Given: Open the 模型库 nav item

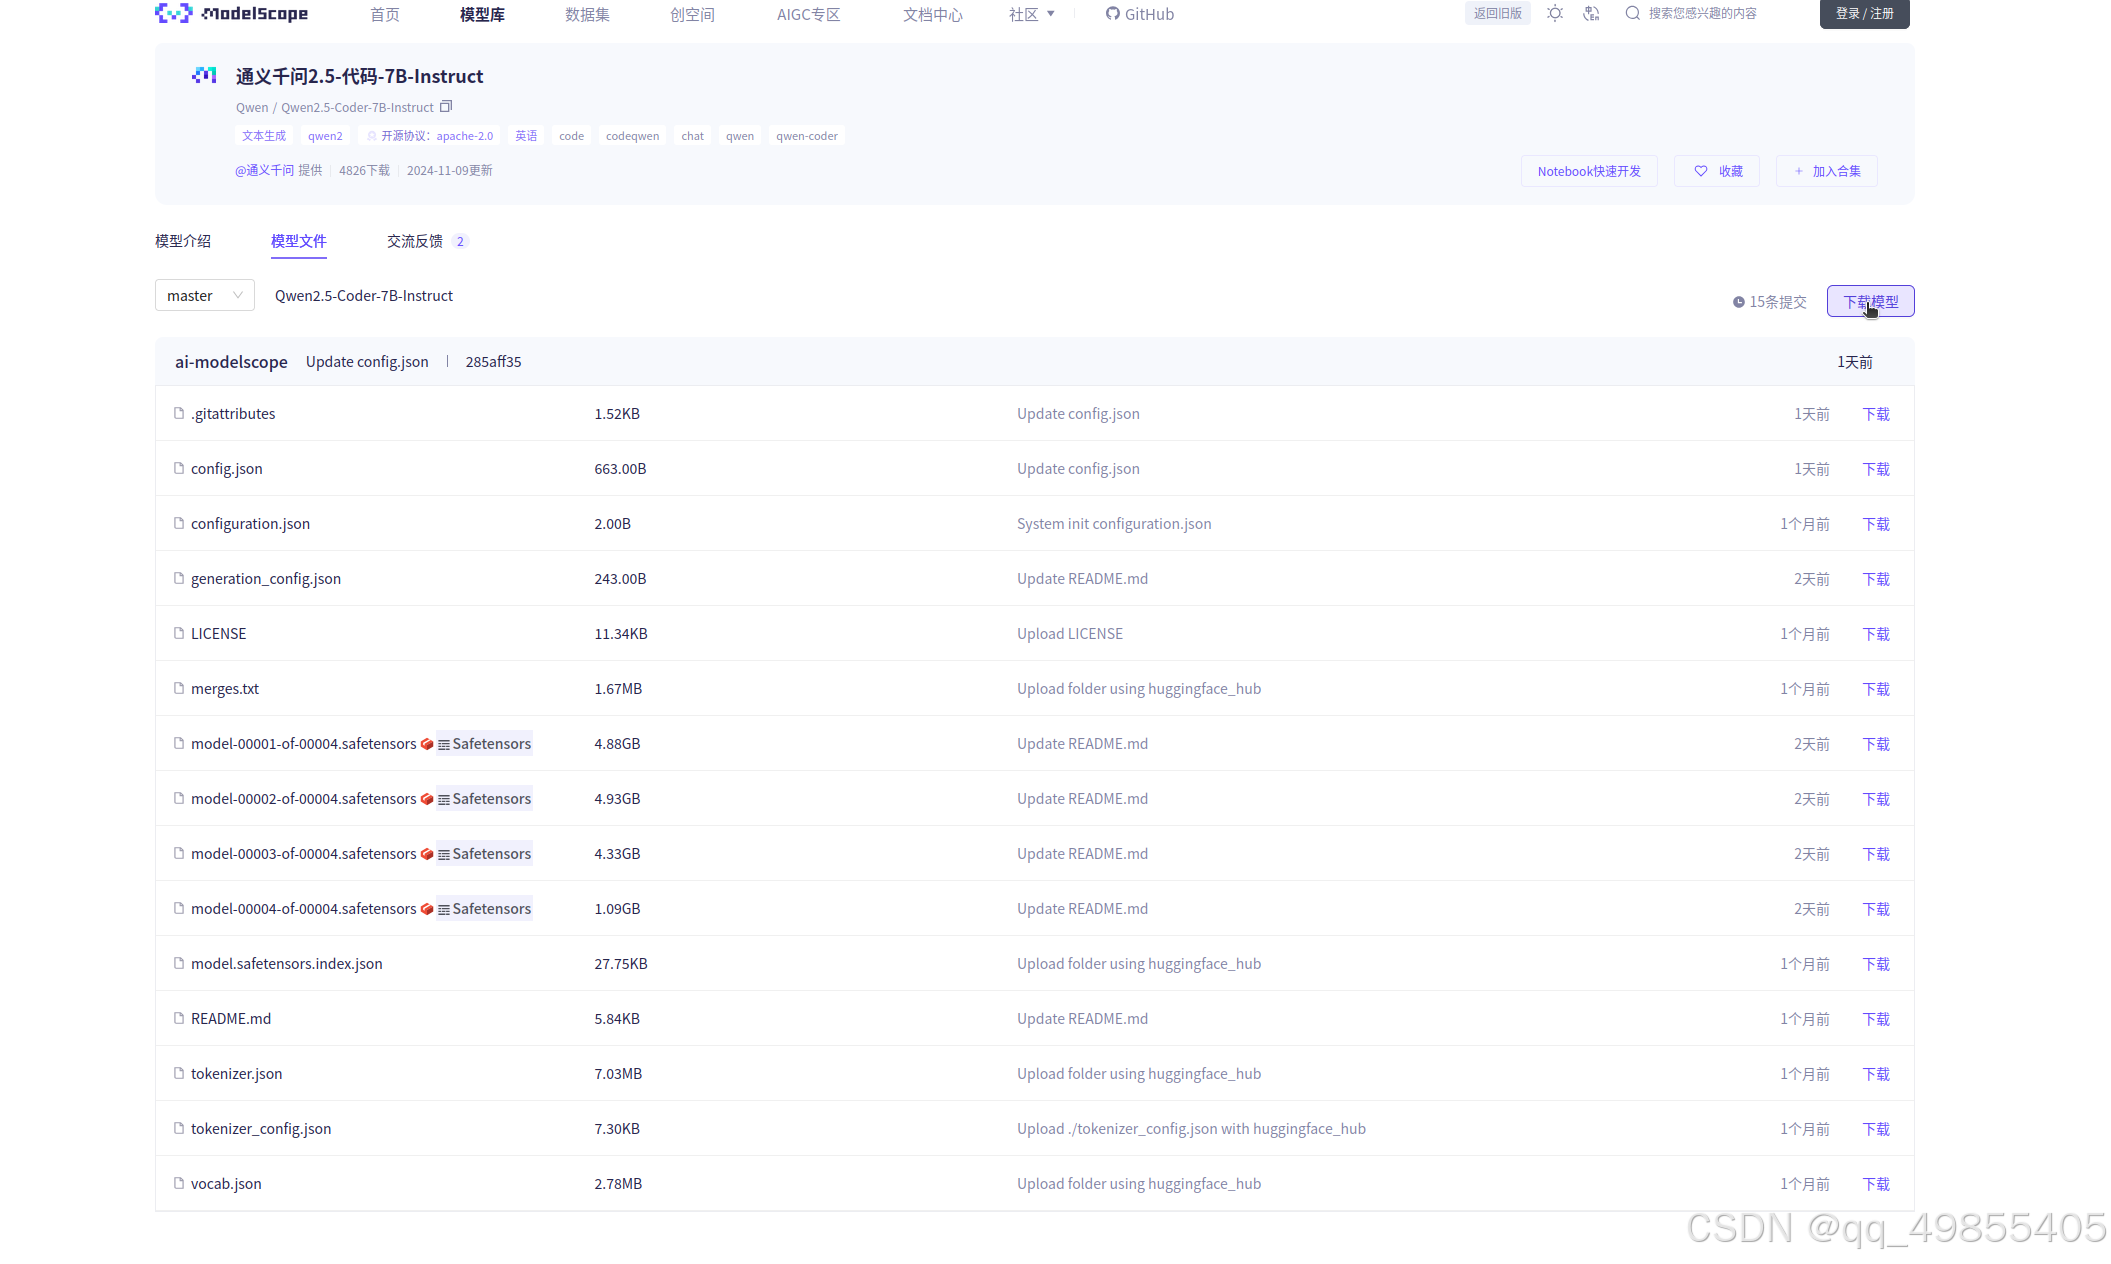Looking at the screenshot, I should coord(482,14).
